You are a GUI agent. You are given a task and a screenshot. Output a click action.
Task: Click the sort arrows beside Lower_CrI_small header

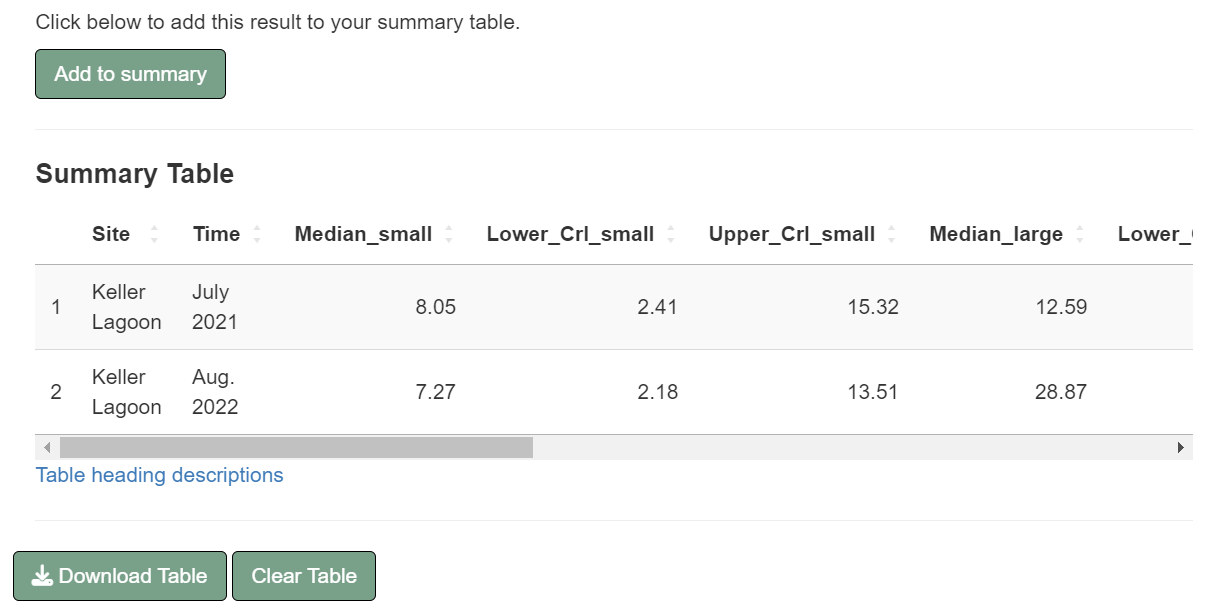pyautogui.click(x=671, y=234)
